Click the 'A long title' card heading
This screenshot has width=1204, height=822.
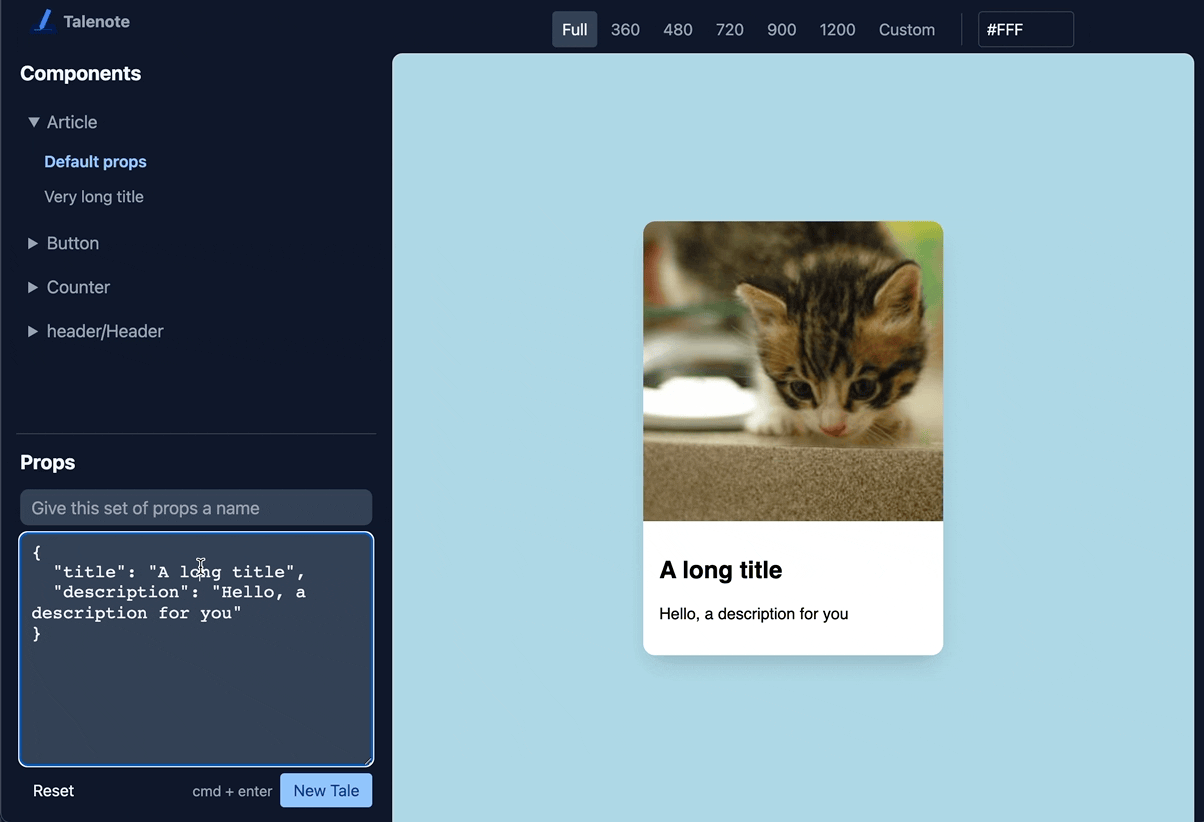(x=721, y=570)
